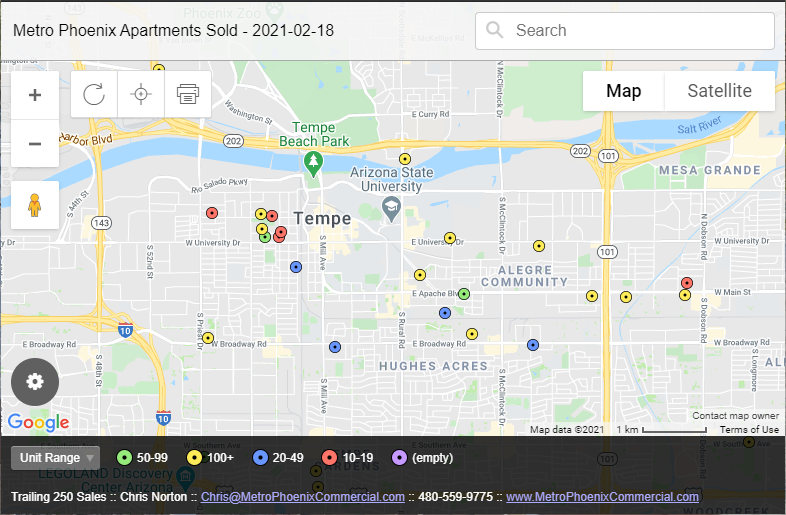
Task: Select yellow marker on E University Dr
Action: [x=450, y=238]
